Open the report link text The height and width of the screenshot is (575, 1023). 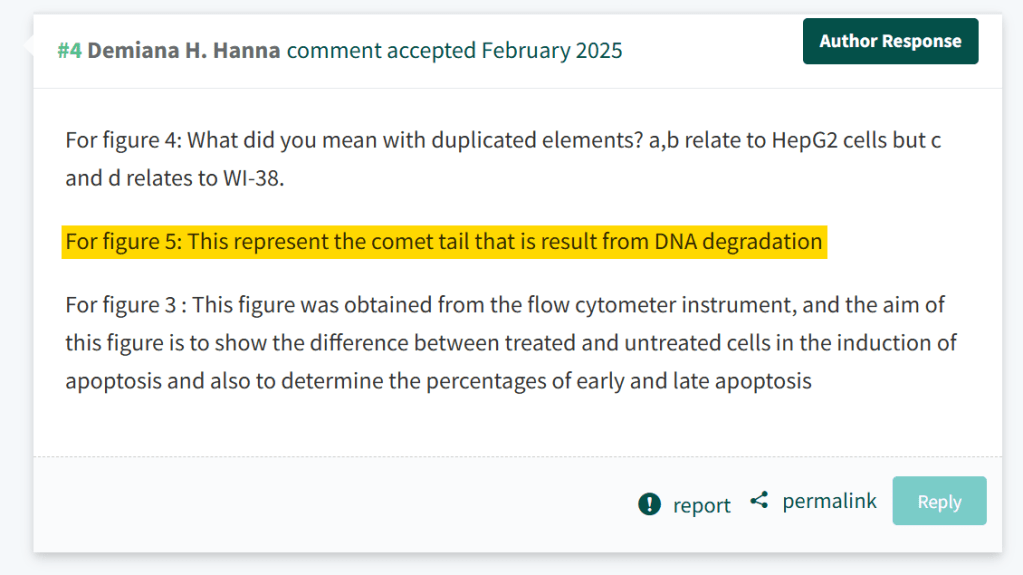[701, 505]
